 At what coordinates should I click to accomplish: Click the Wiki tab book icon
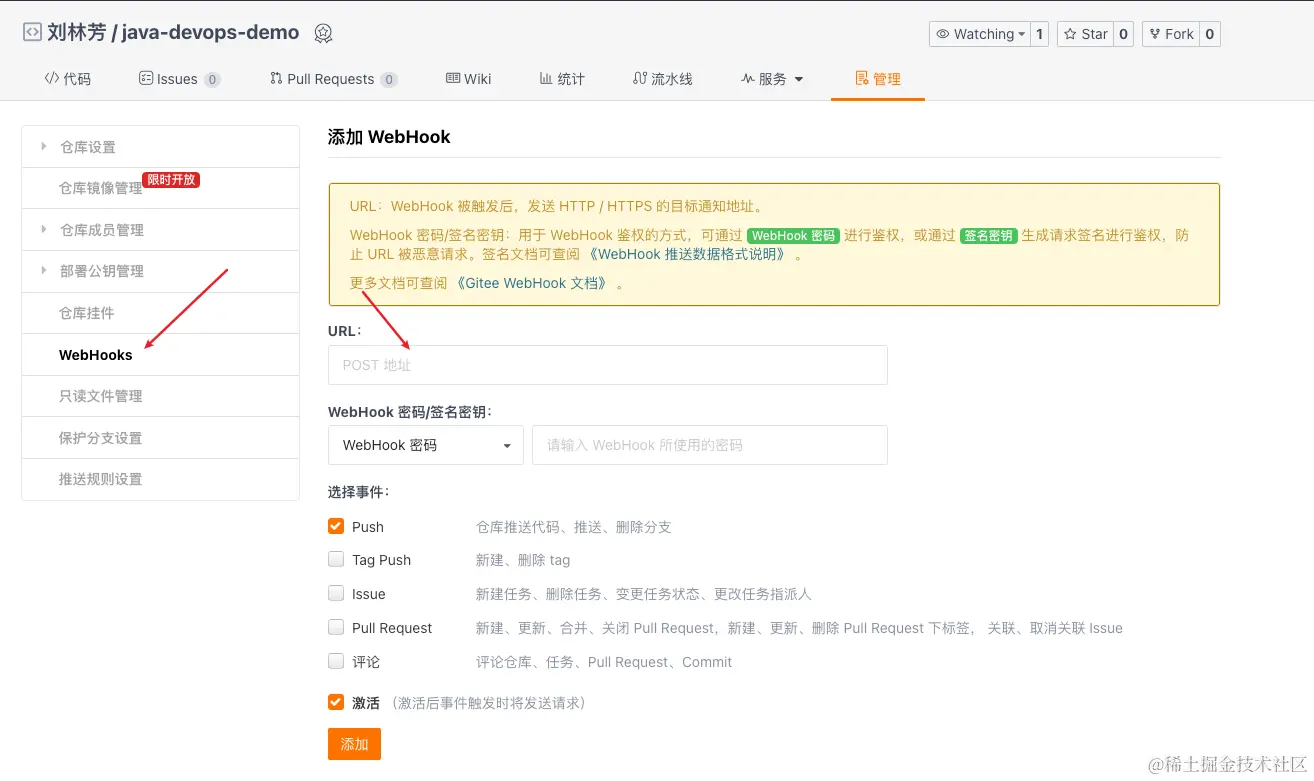[x=453, y=78]
